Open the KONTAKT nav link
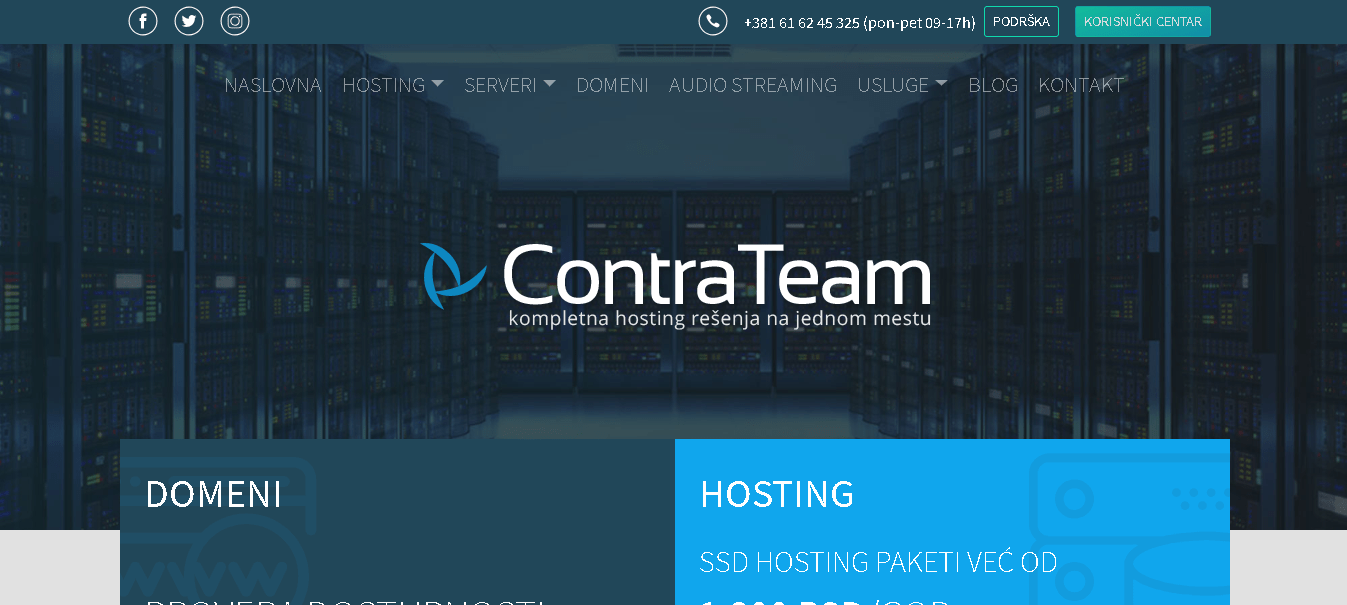Screen dimensions: 1347x605 (1081, 85)
